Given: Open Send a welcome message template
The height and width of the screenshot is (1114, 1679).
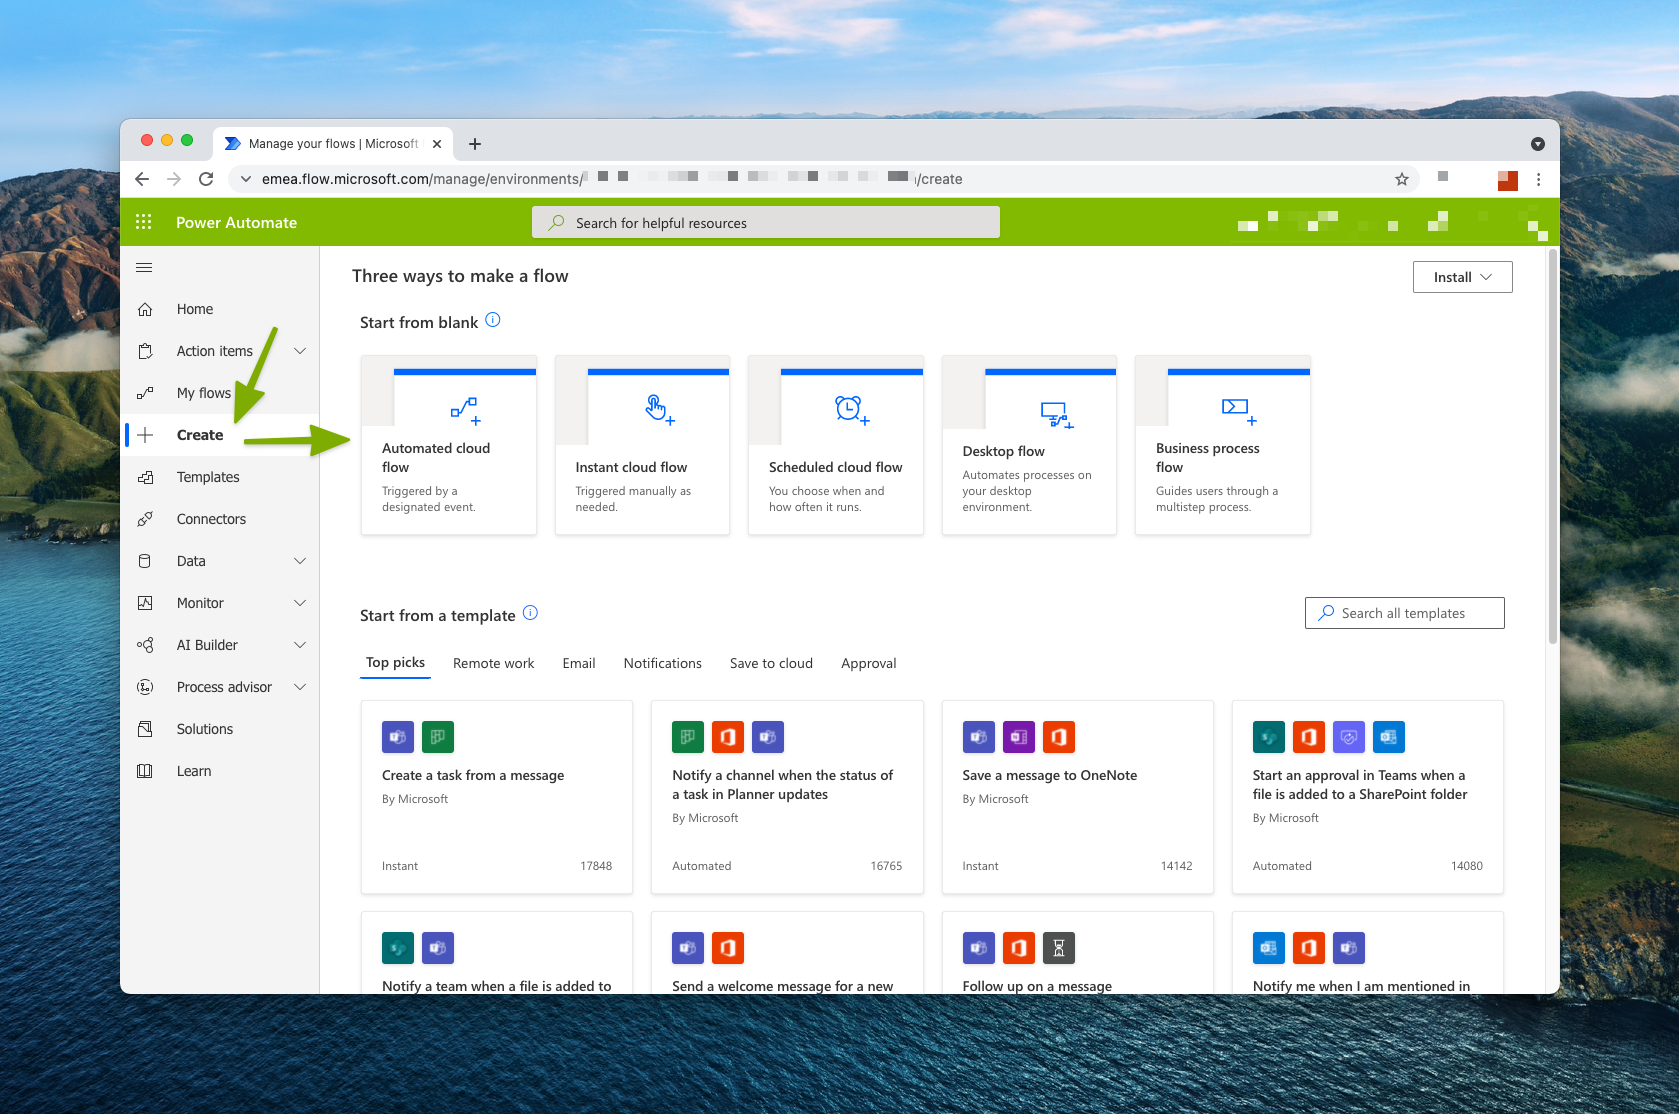Looking at the screenshot, I should (x=787, y=952).
